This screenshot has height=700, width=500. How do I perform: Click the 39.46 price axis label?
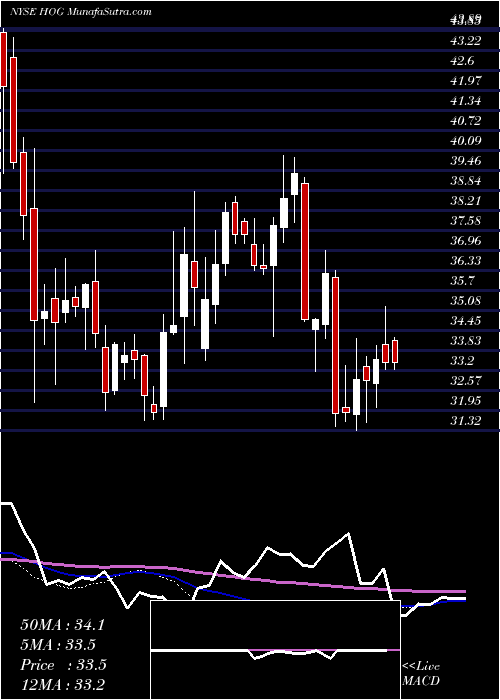(x=466, y=161)
